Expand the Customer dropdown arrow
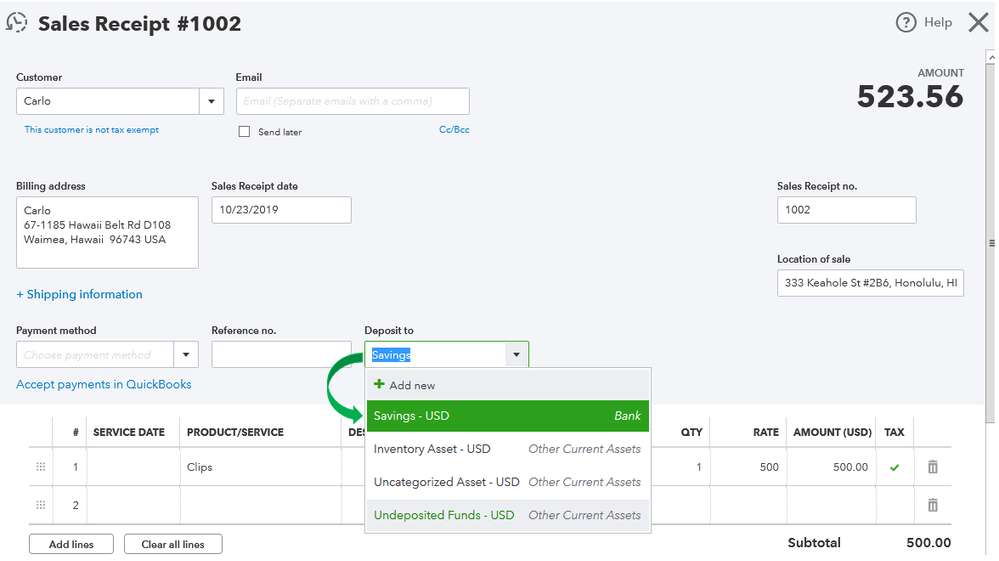 click(212, 101)
